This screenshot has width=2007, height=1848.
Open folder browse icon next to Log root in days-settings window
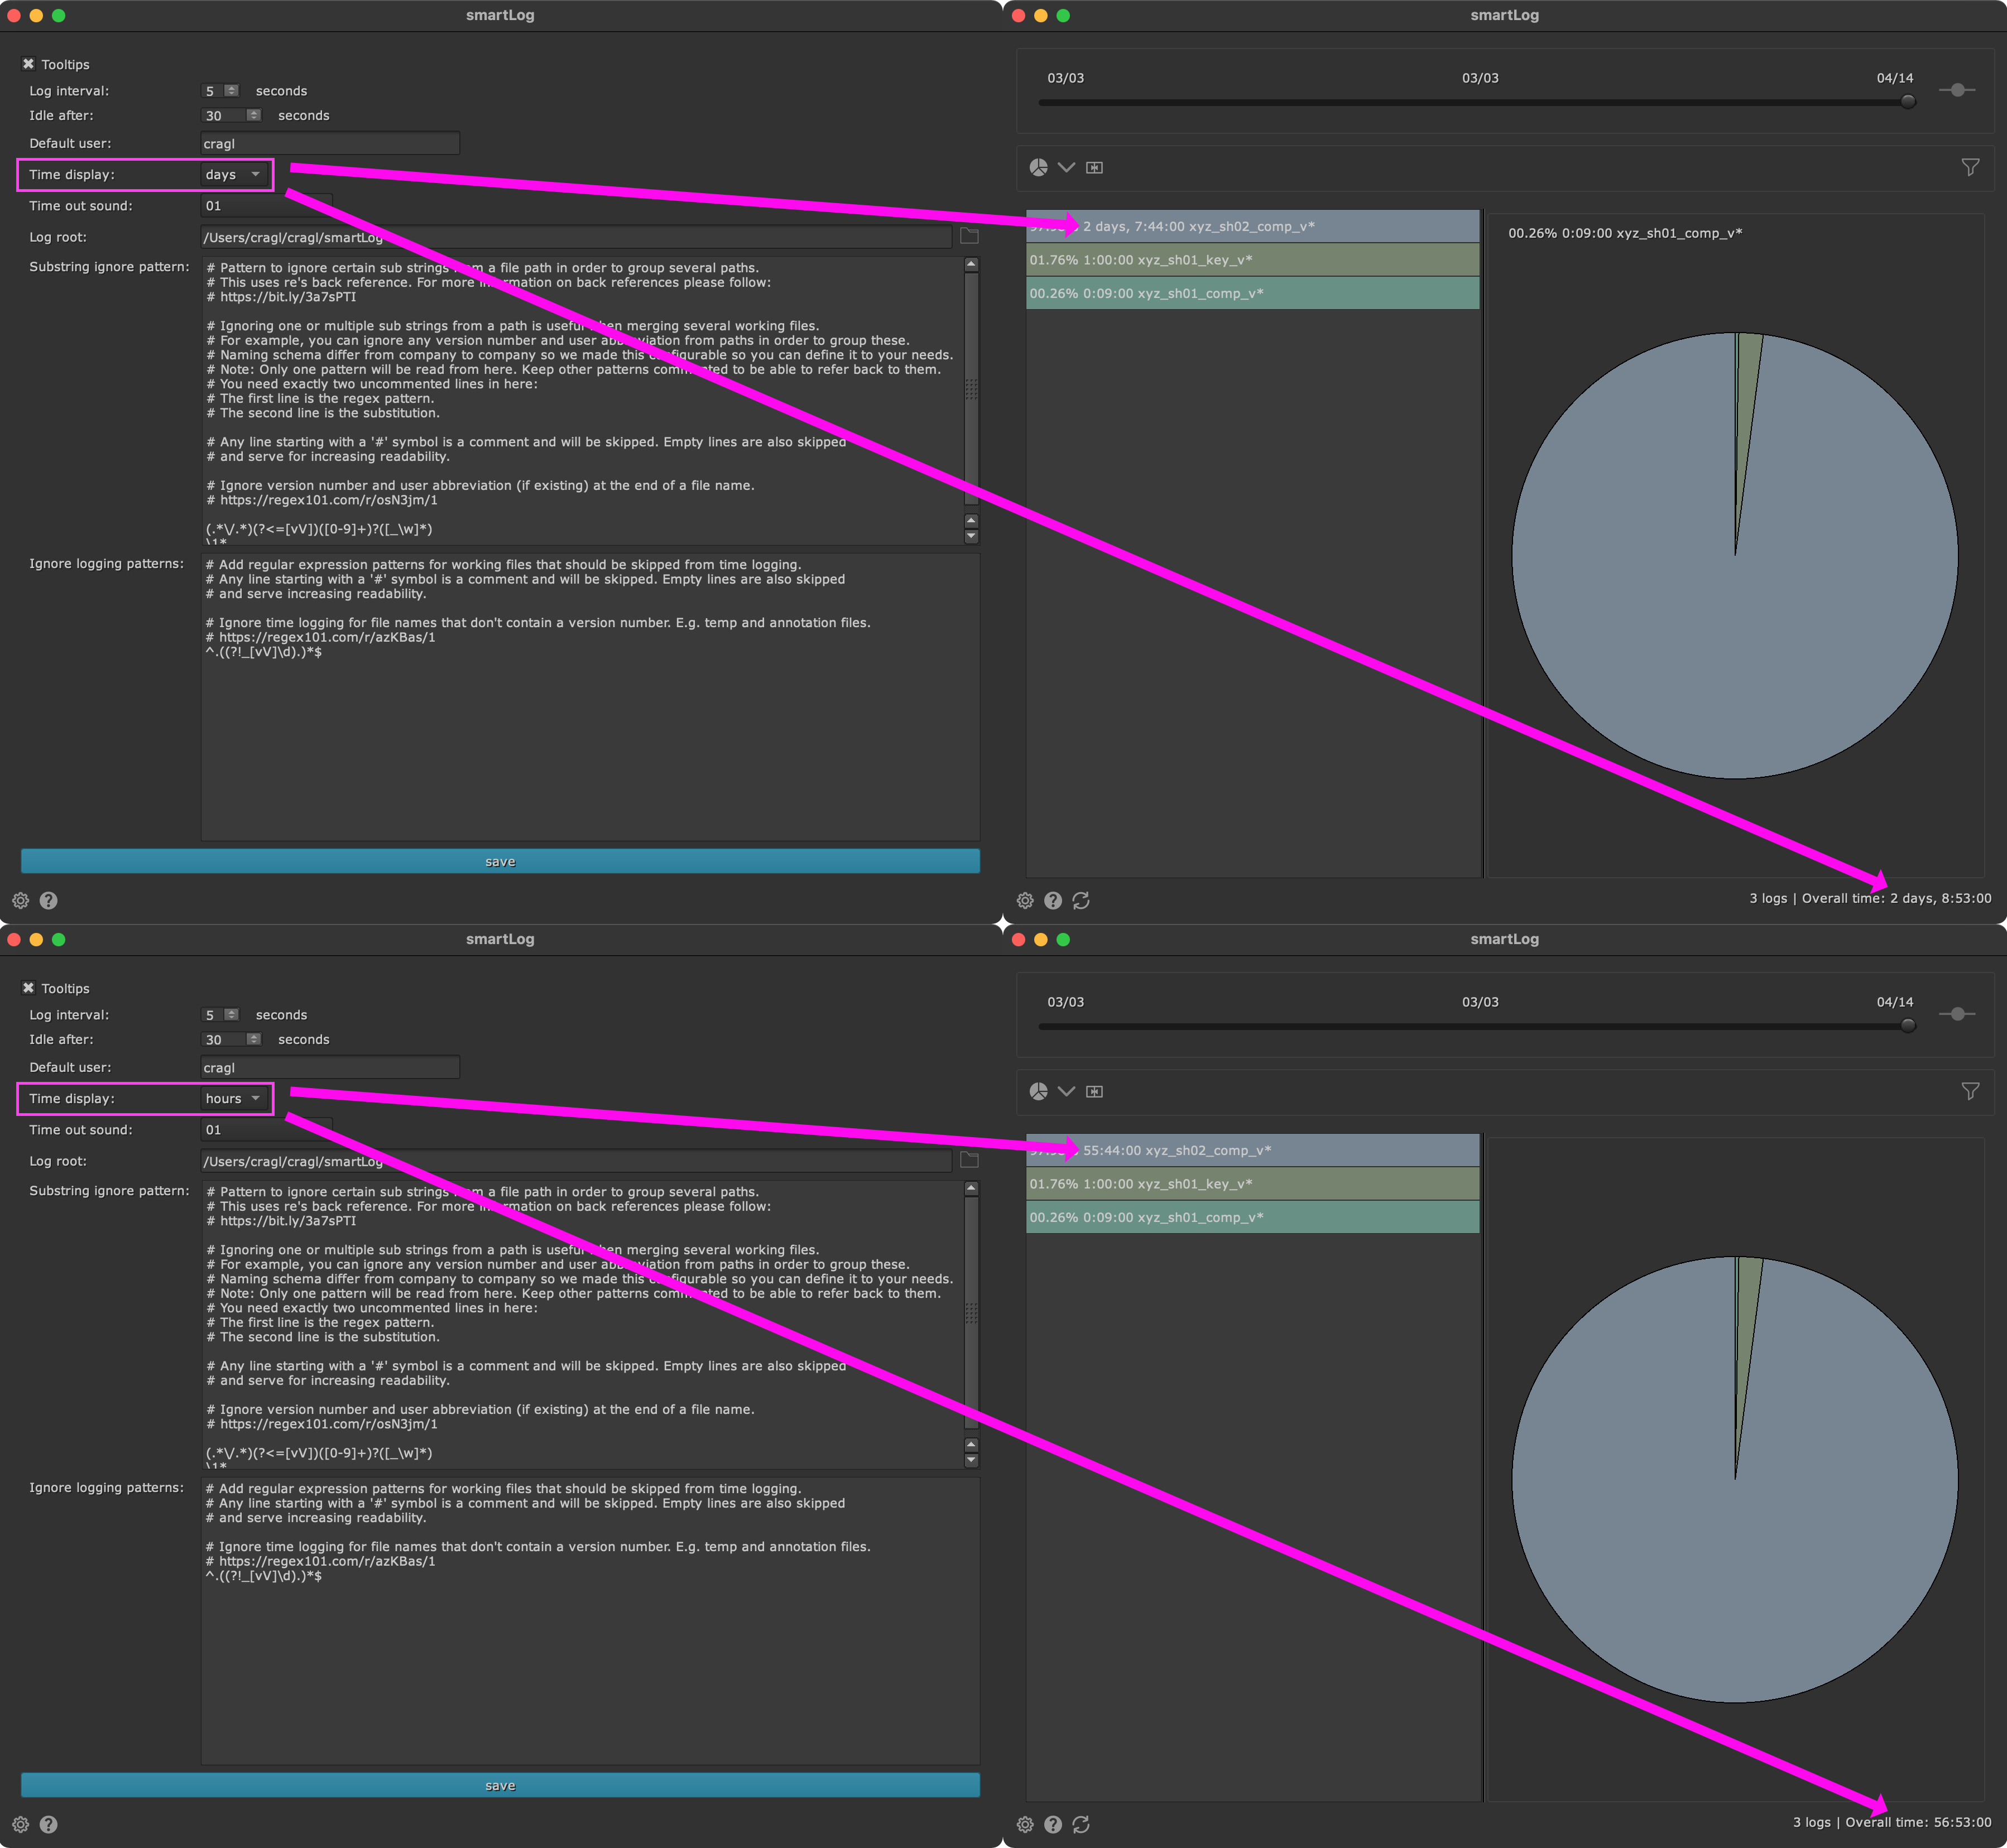point(969,236)
